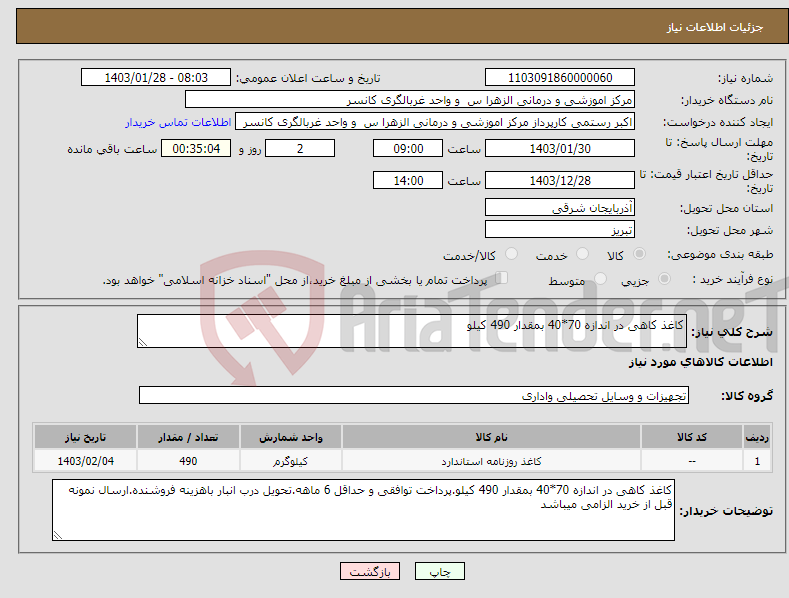The height and width of the screenshot is (598, 789).
Task: Click the response deadline date 1403/01/30
Action: (560, 148)
